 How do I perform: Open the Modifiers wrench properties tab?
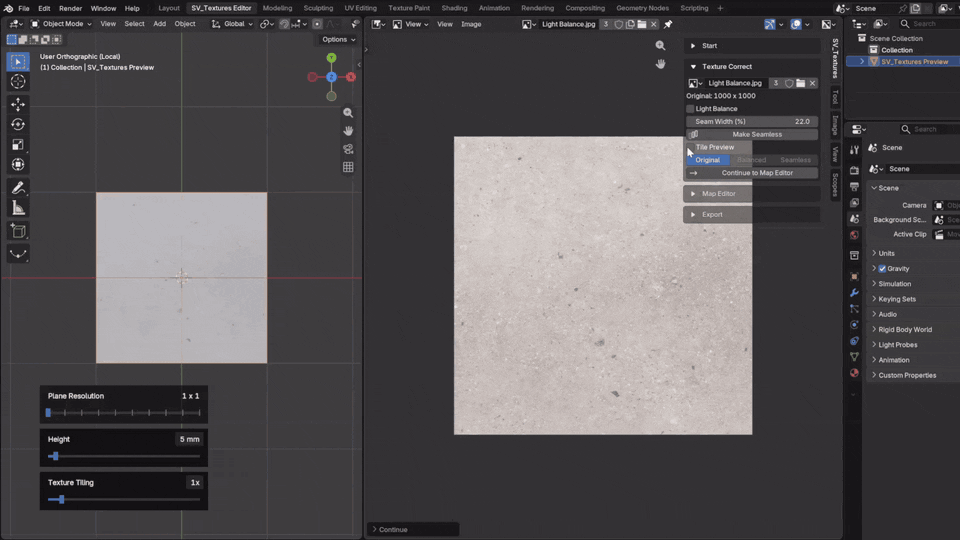854,293
